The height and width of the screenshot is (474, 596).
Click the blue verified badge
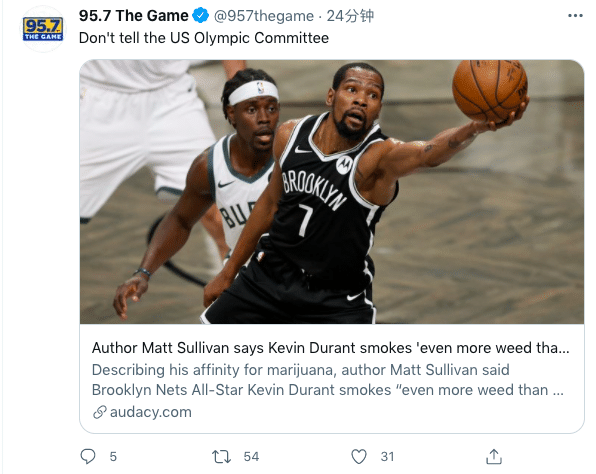click(200, 16)
